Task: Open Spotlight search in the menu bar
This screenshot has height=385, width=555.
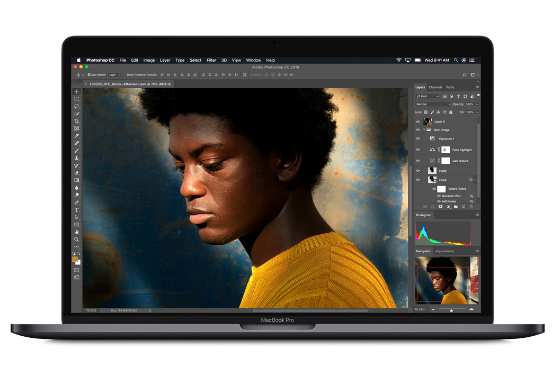Action: (x=456, y=60)
